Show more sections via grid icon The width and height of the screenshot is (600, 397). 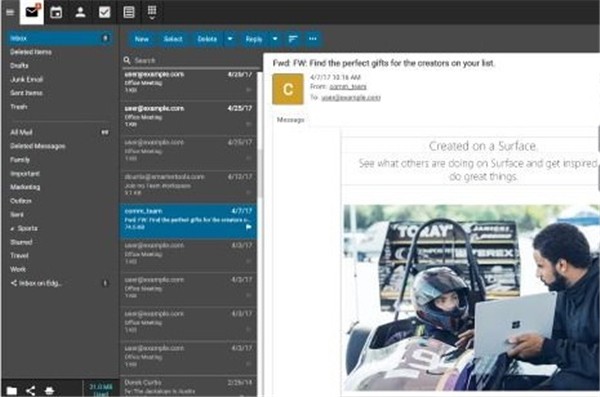(152, 12)
